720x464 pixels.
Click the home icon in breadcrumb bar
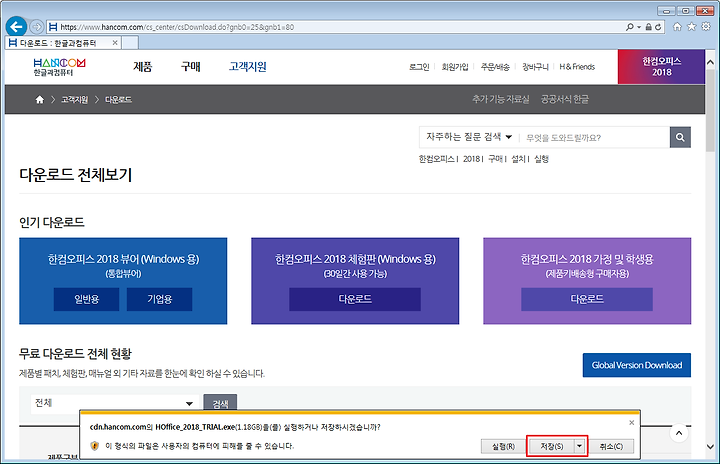(40, 99)
